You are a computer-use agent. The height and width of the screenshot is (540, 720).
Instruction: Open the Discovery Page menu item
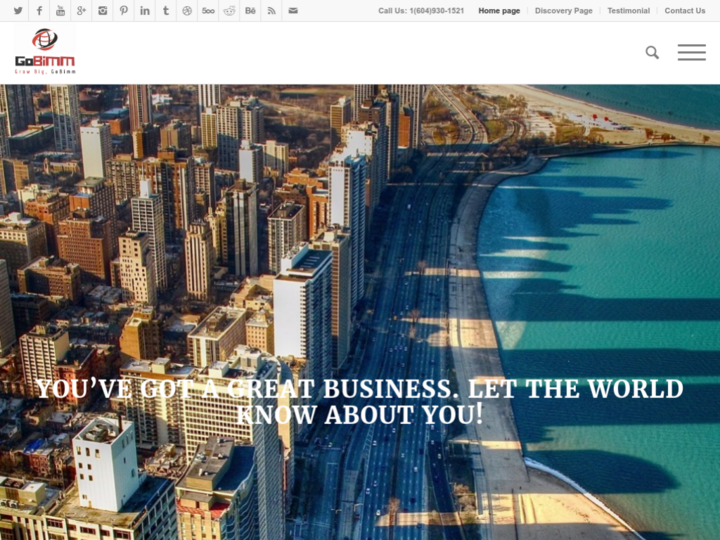563,11
